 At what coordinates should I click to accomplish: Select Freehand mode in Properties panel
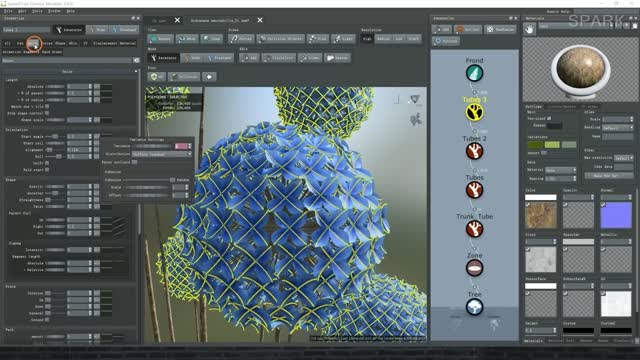(124, 30)
